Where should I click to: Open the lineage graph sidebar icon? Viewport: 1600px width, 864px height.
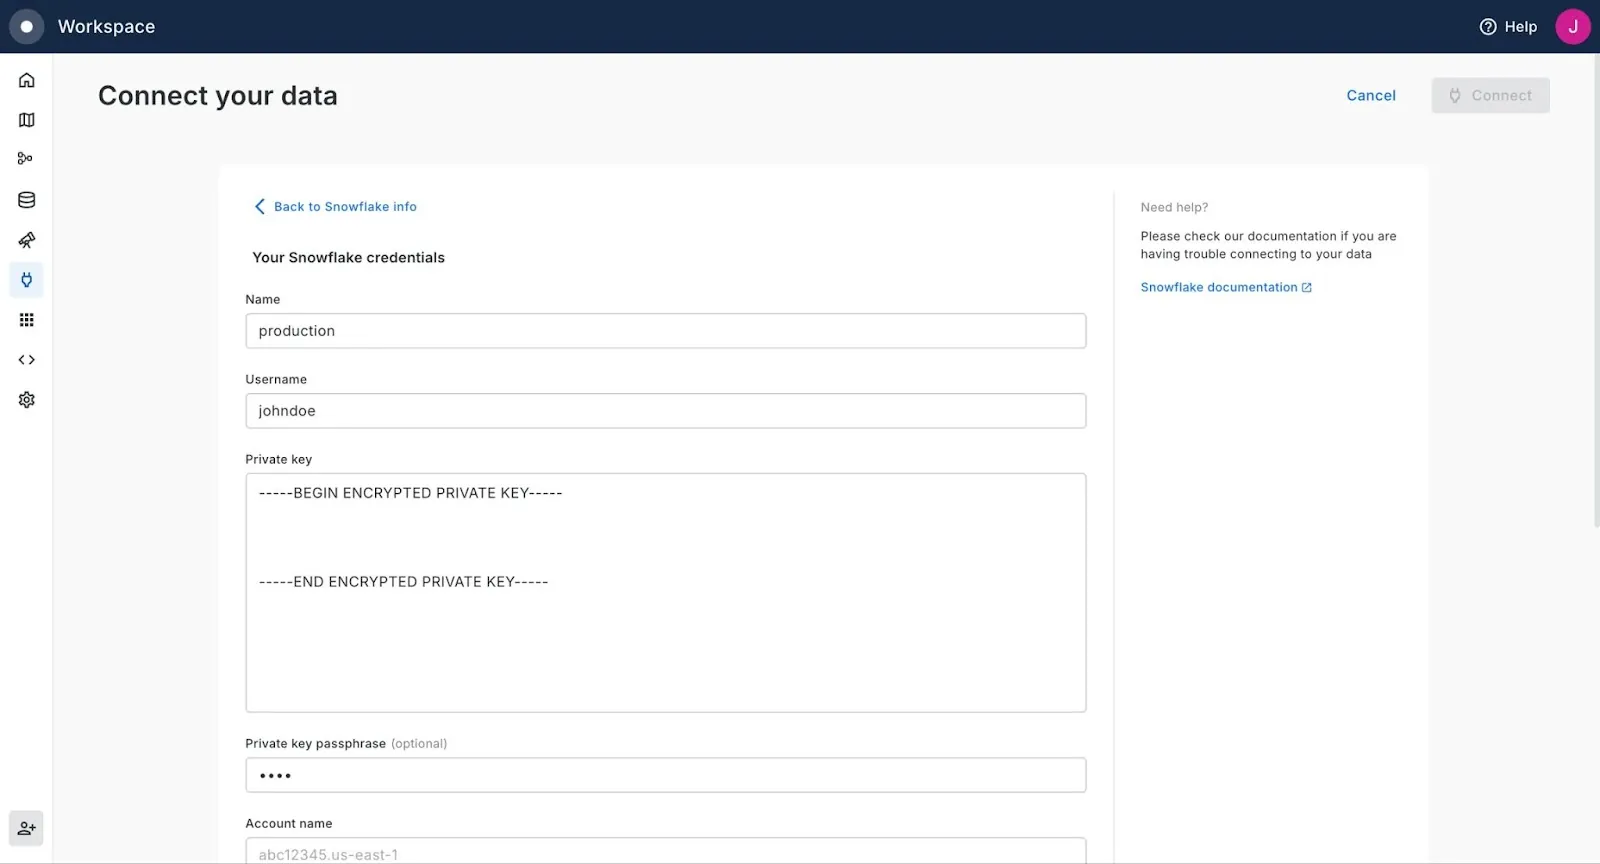tap(26, 159)
